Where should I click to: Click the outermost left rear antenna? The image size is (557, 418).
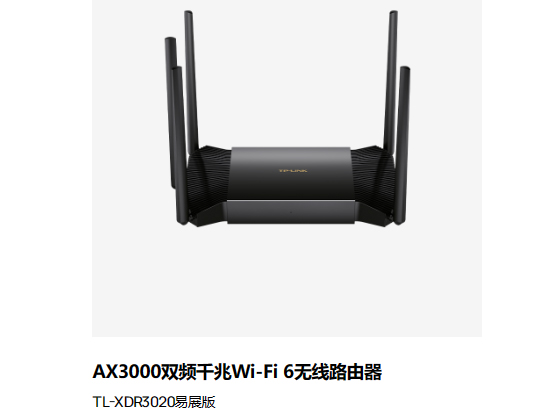coord(171,112)
